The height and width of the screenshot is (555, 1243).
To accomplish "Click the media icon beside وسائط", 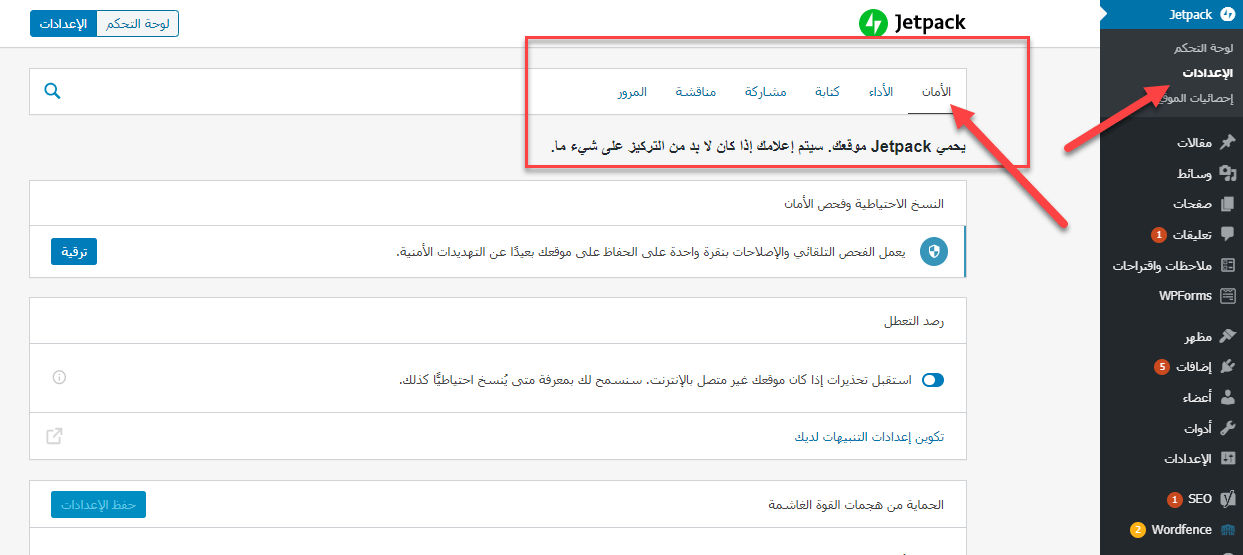I will tap(1227, 174).
